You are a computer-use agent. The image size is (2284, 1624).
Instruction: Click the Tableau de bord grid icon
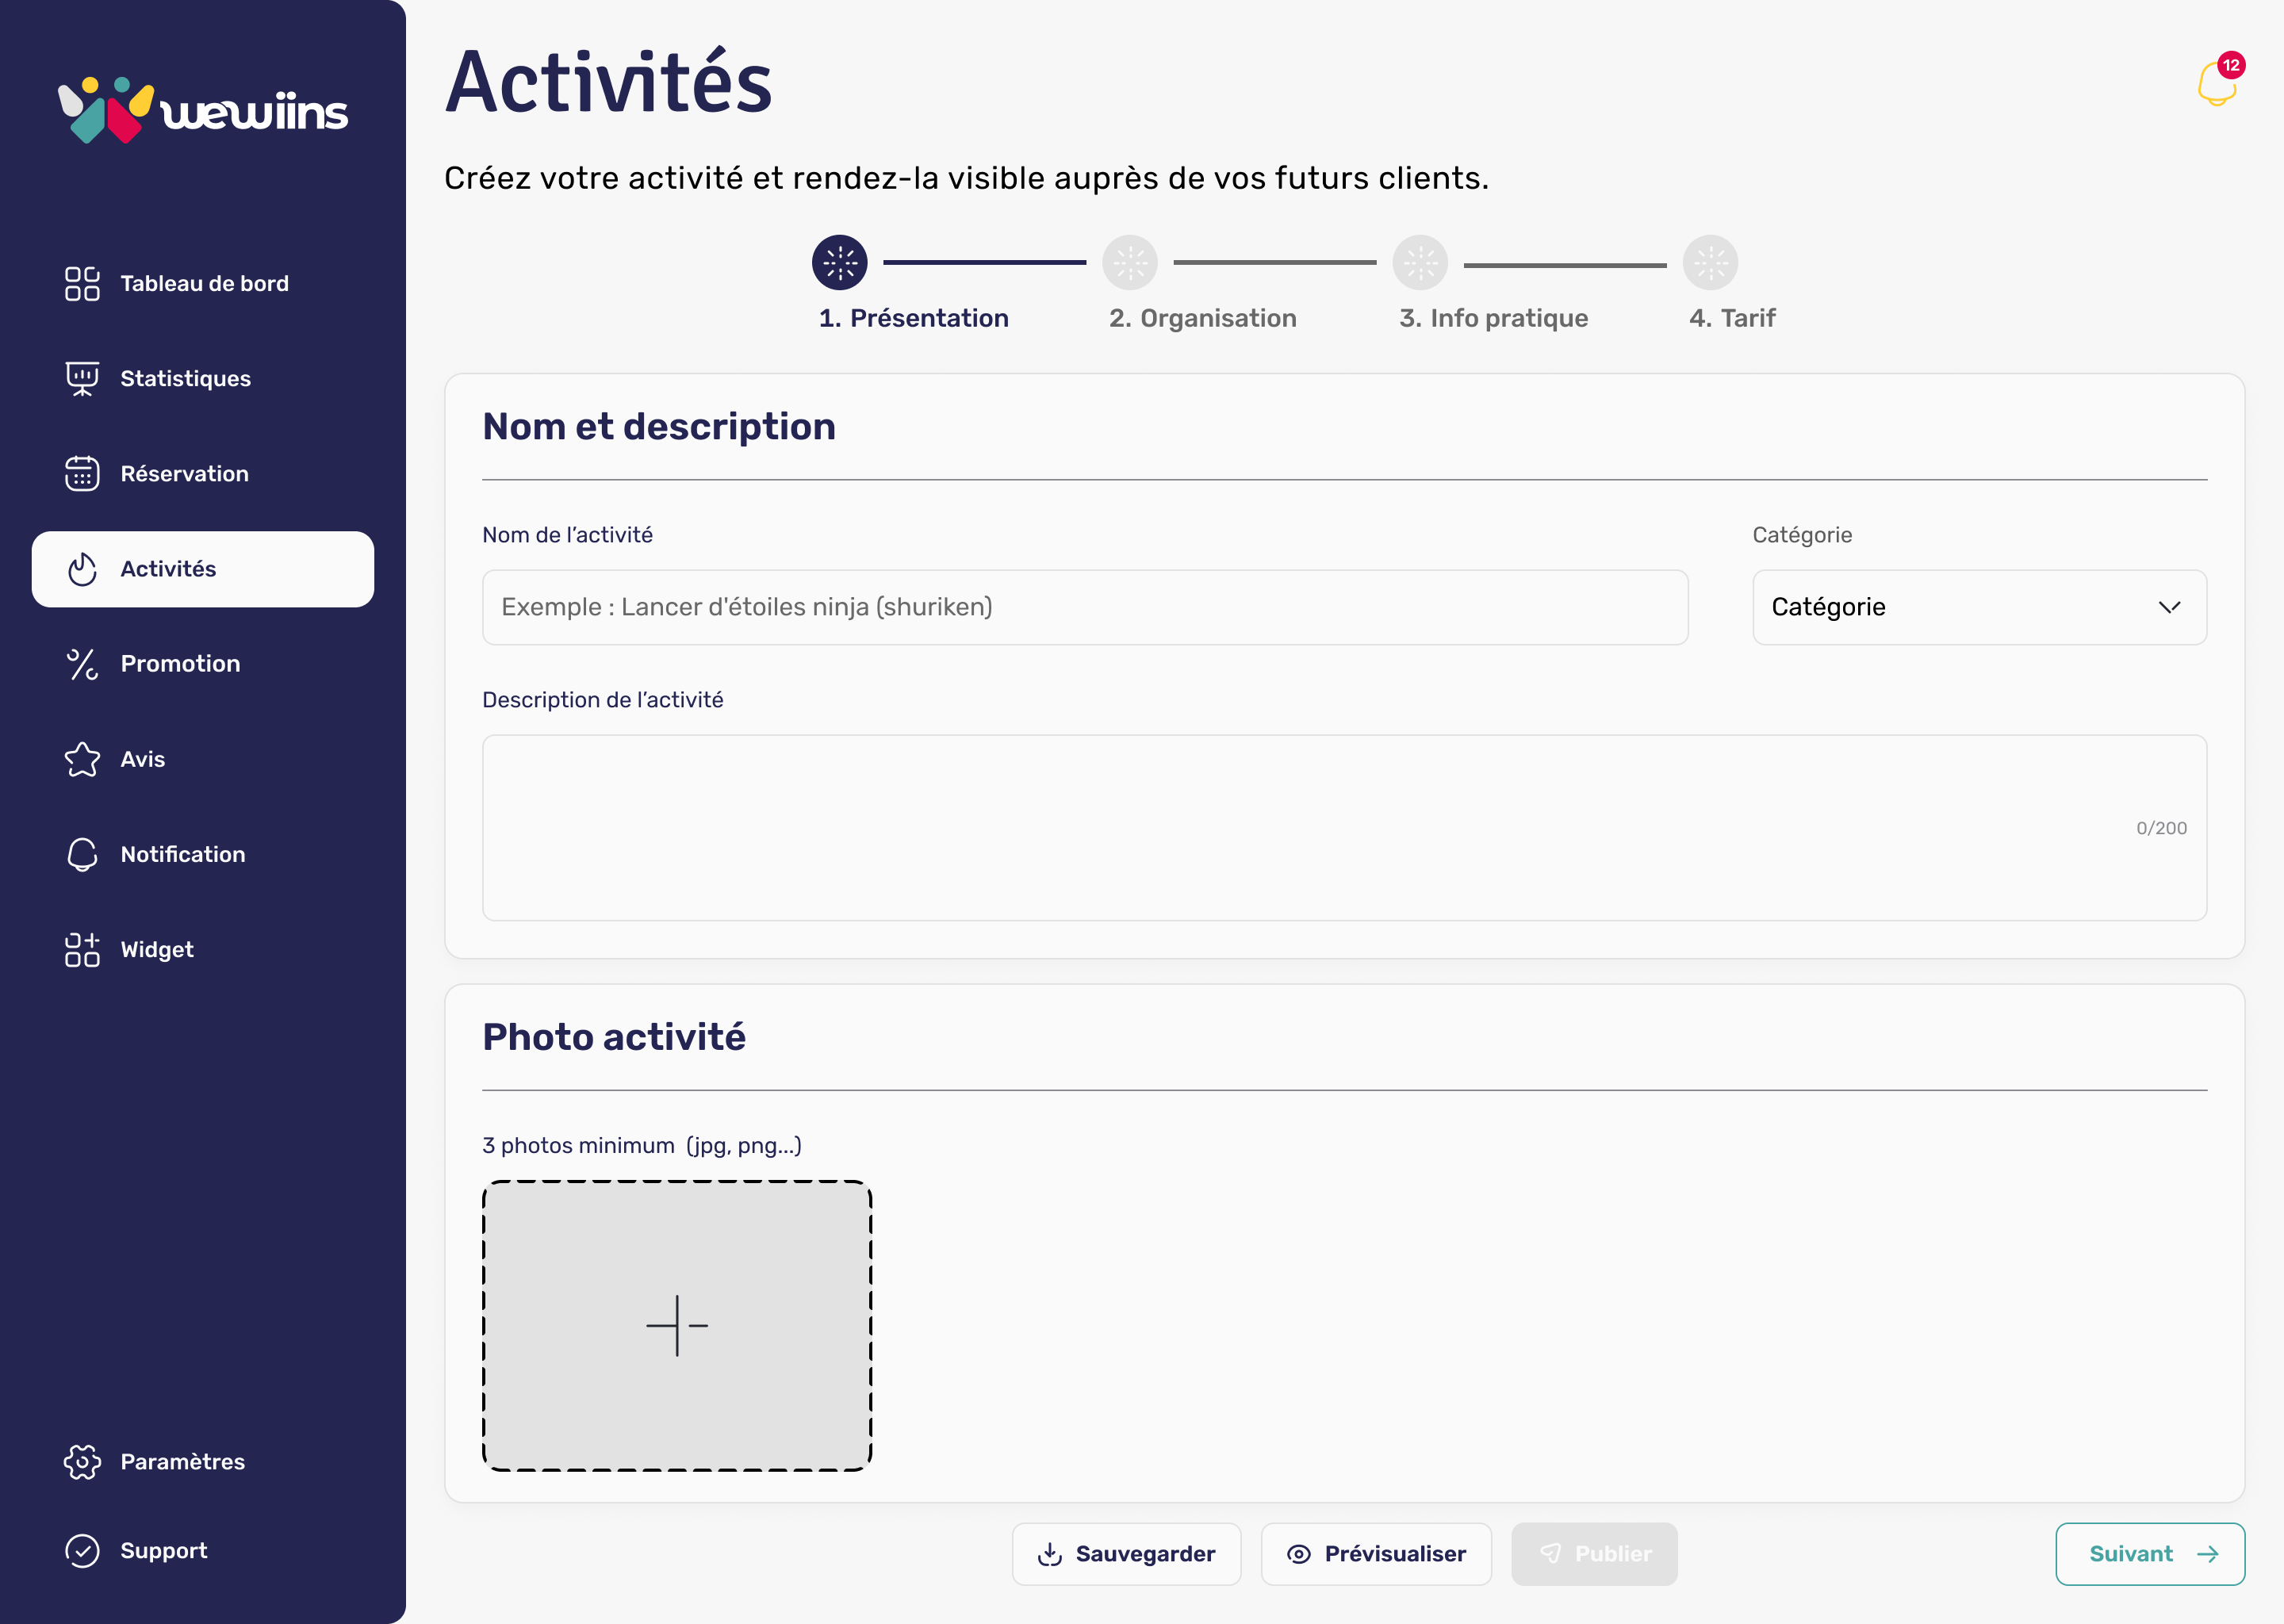pos(82,284)
